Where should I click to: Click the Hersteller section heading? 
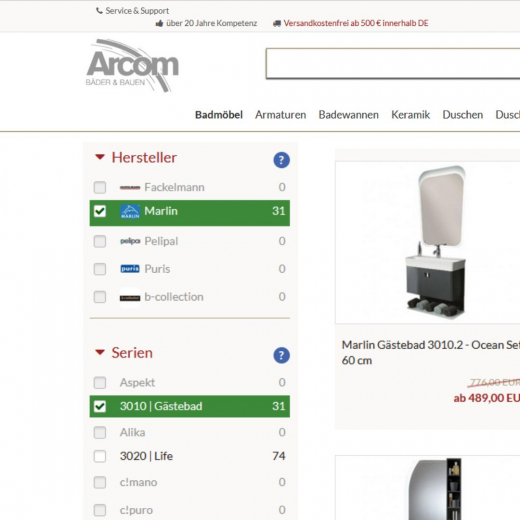tap(144, 158)
